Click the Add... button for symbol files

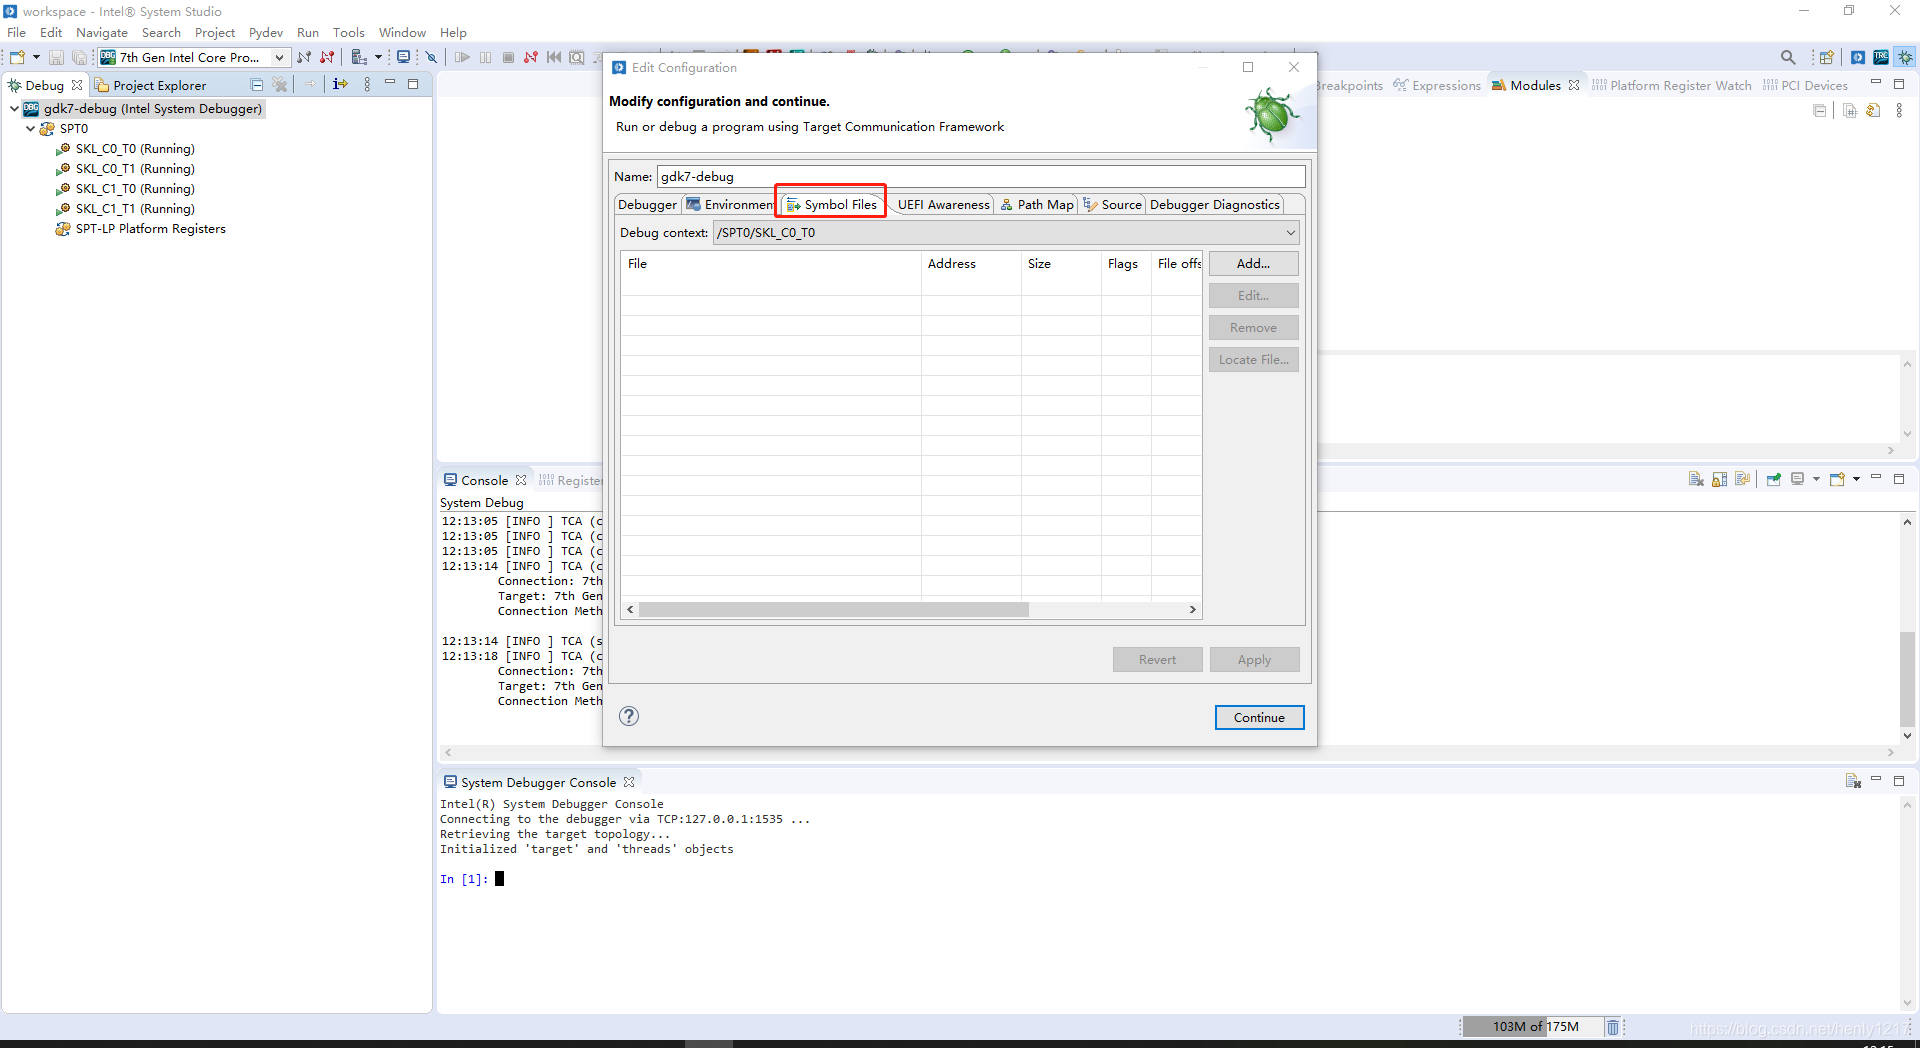(1253, 263)
